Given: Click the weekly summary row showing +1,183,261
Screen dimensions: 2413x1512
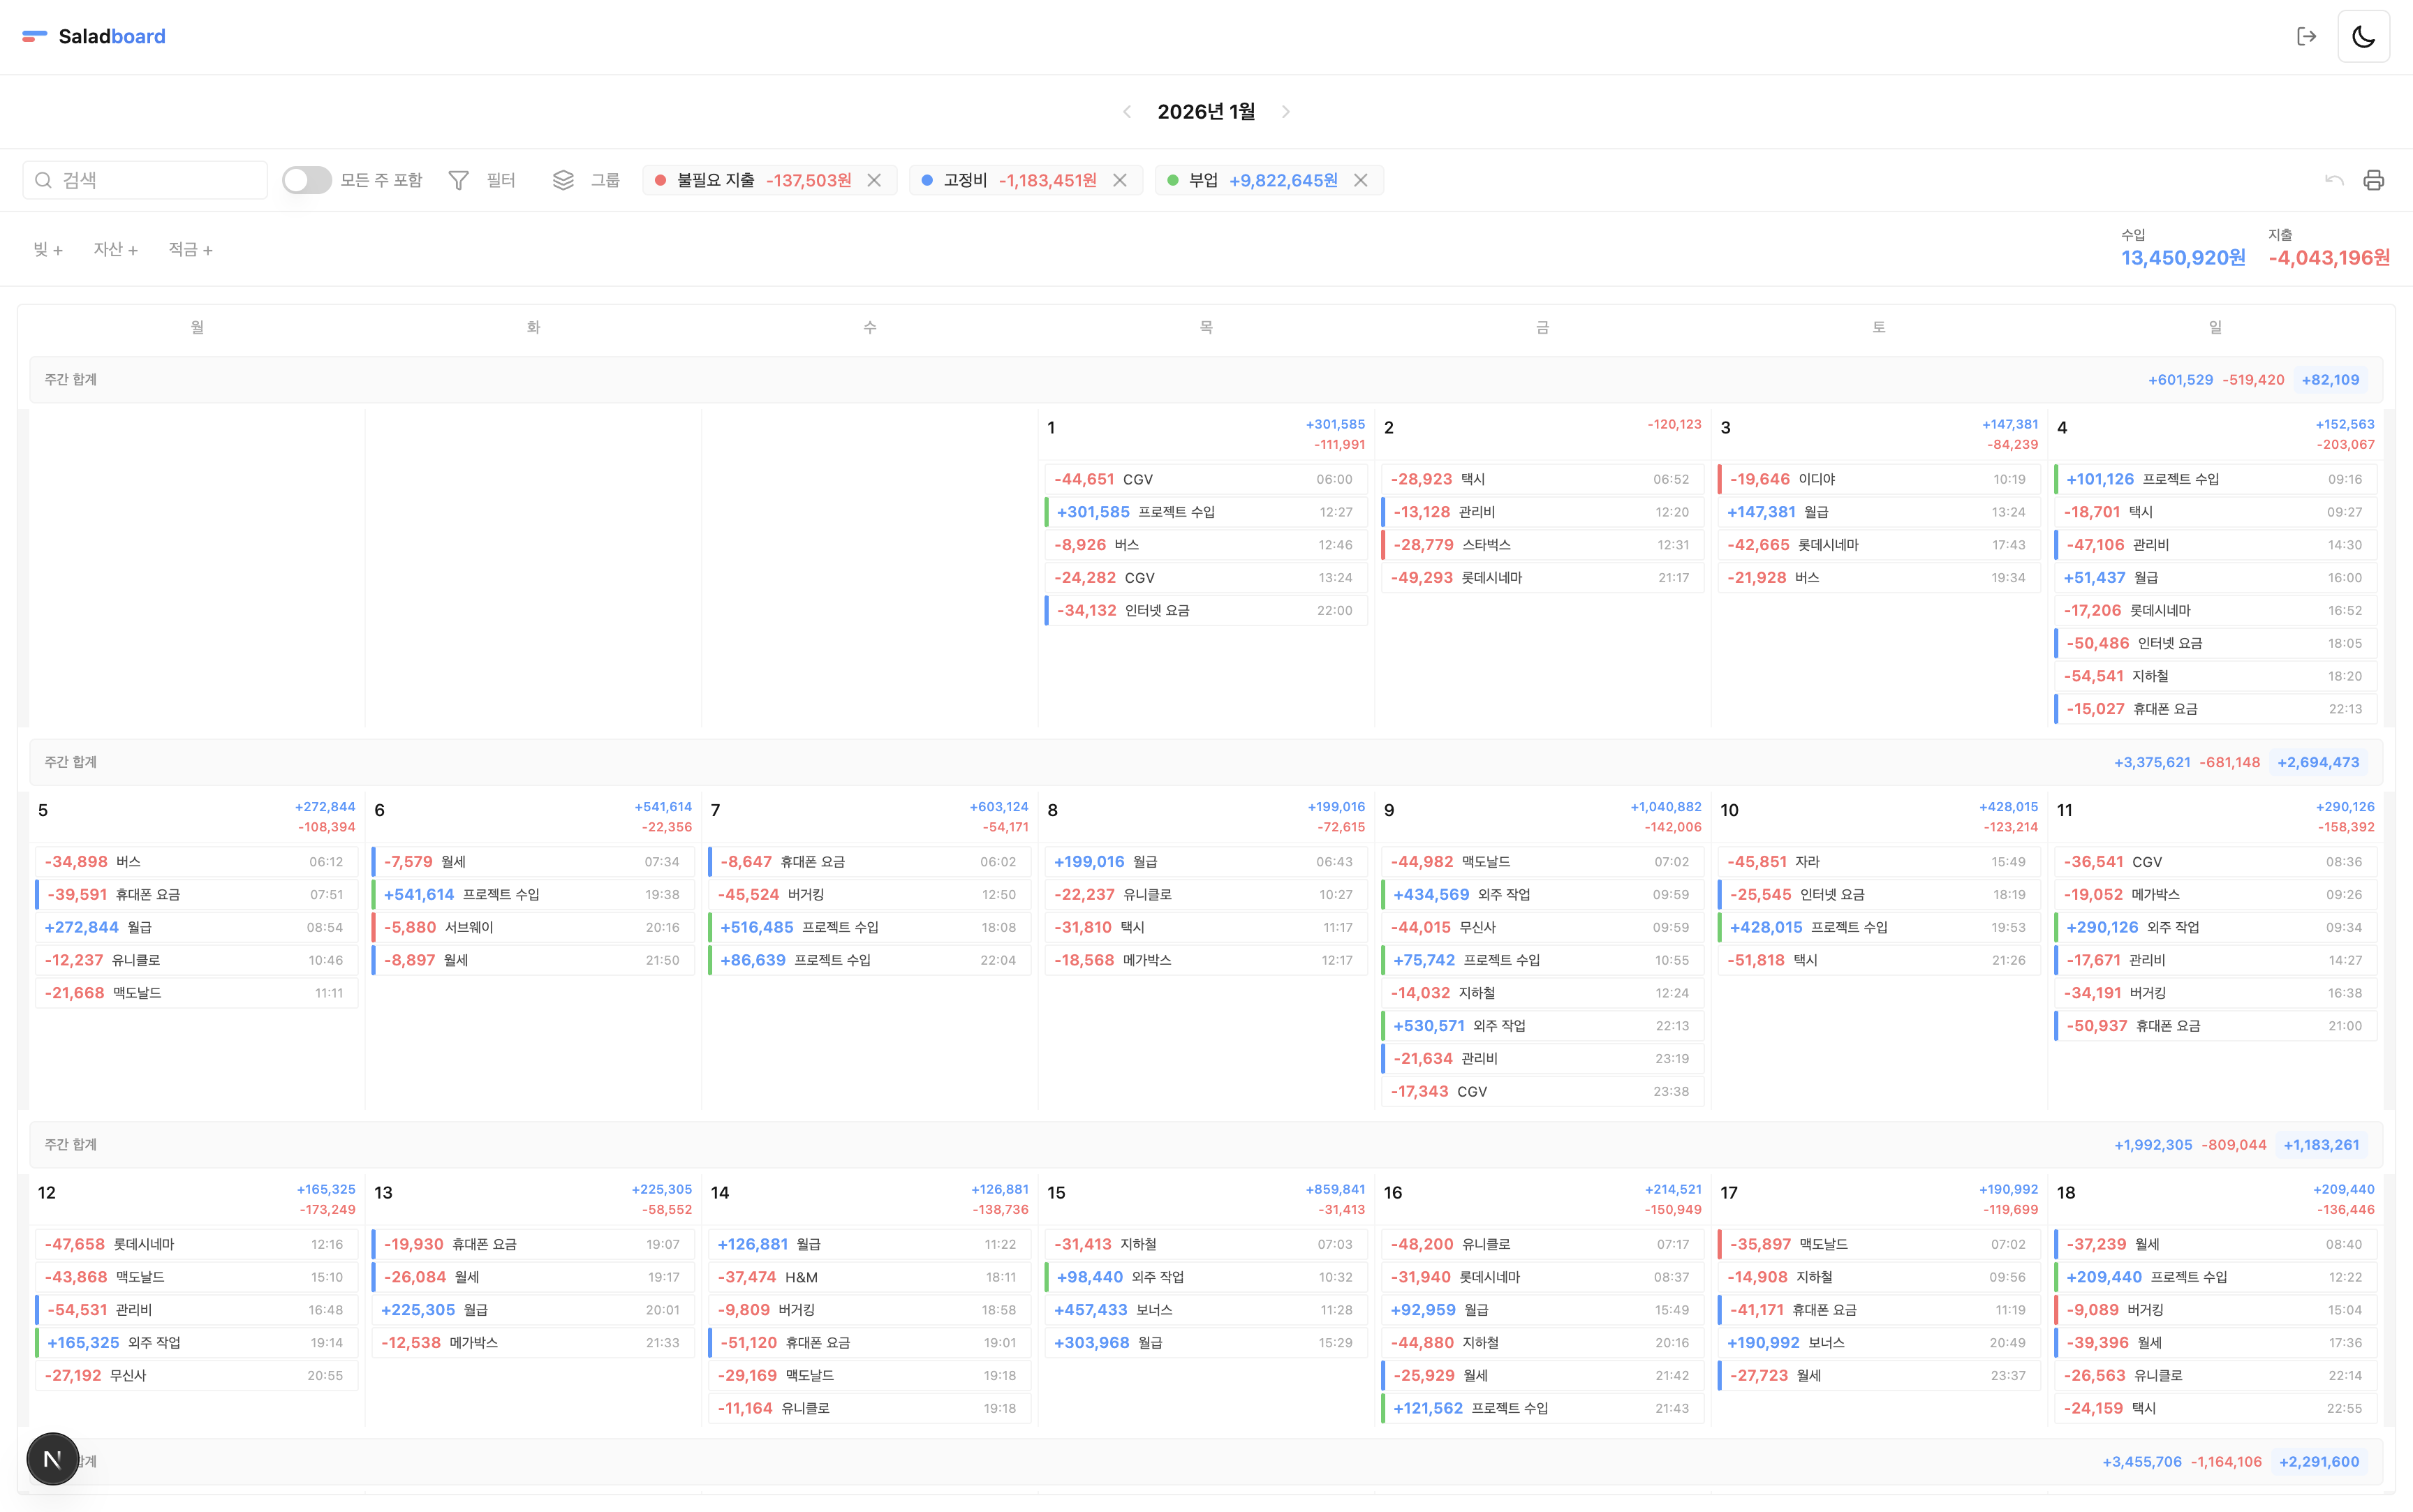Looking at the screenshot, I should coord(1206,1145).
